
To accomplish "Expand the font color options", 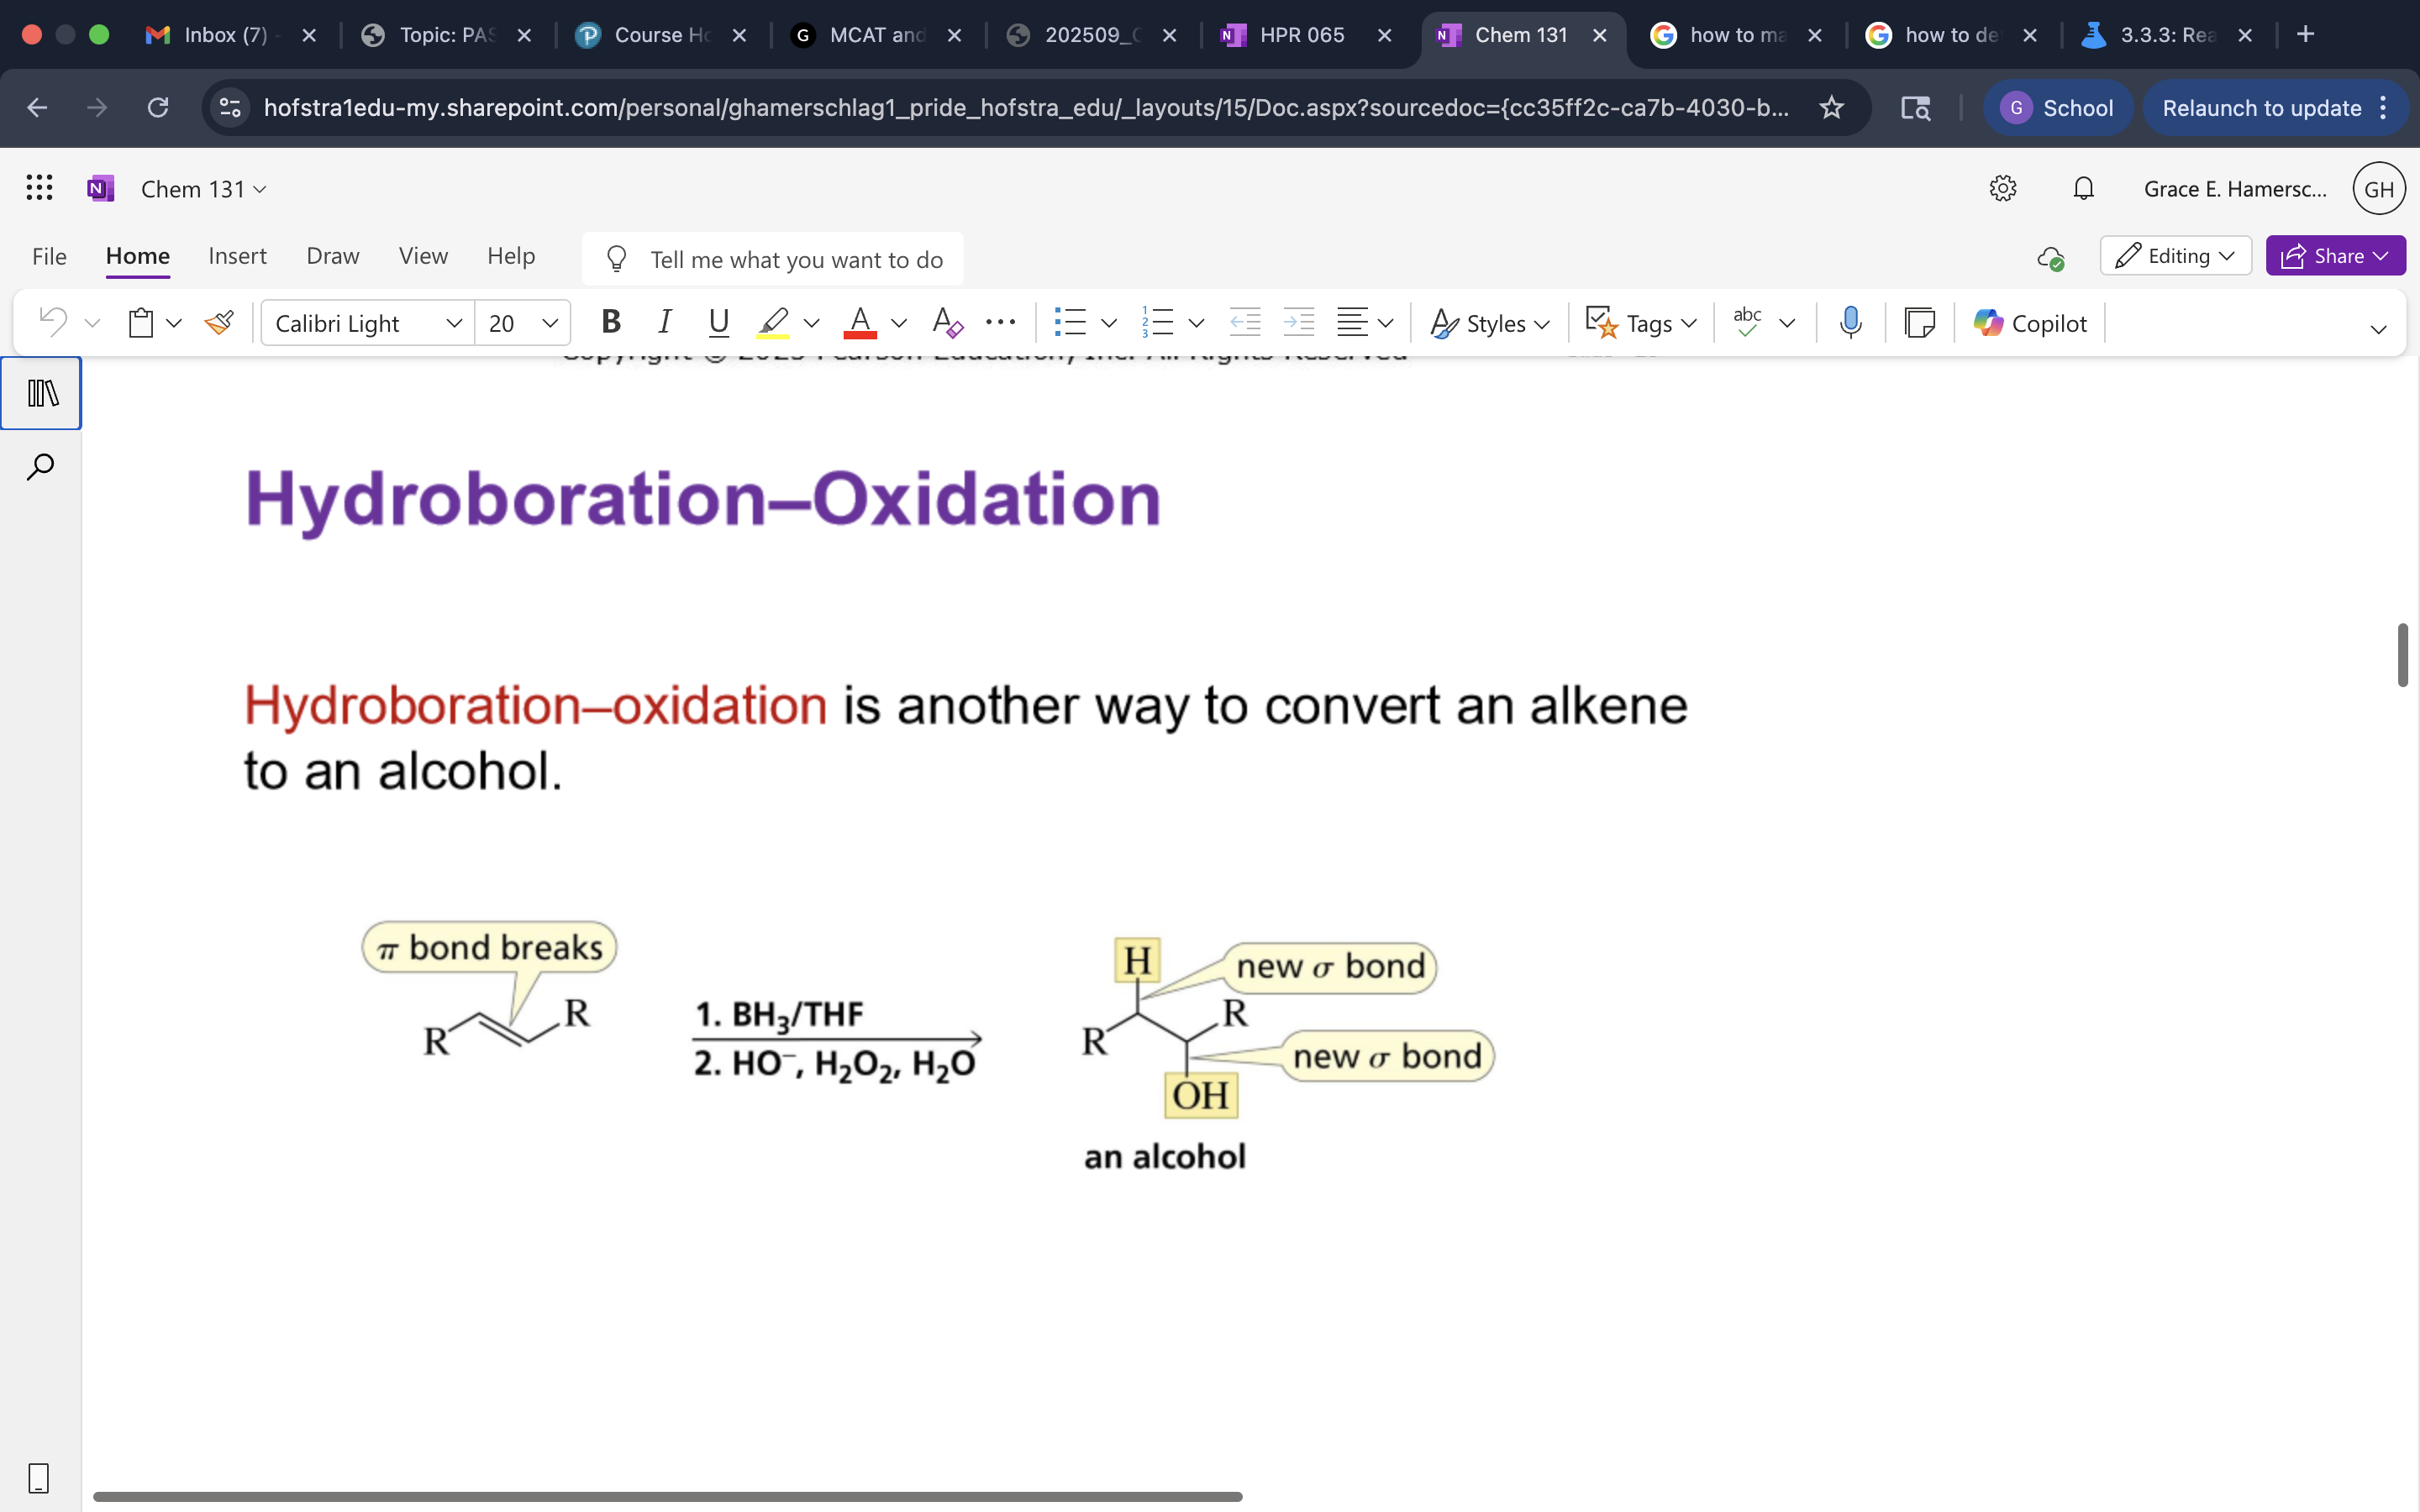I will pos(898,322).
